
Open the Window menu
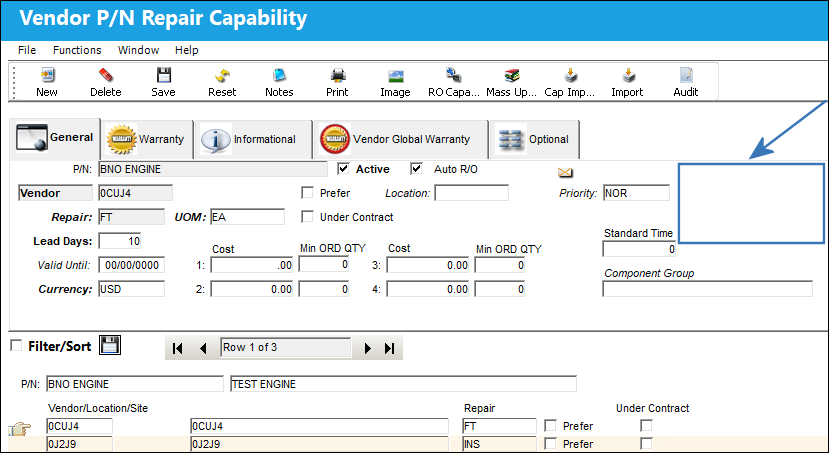click(x=139, y=50)
